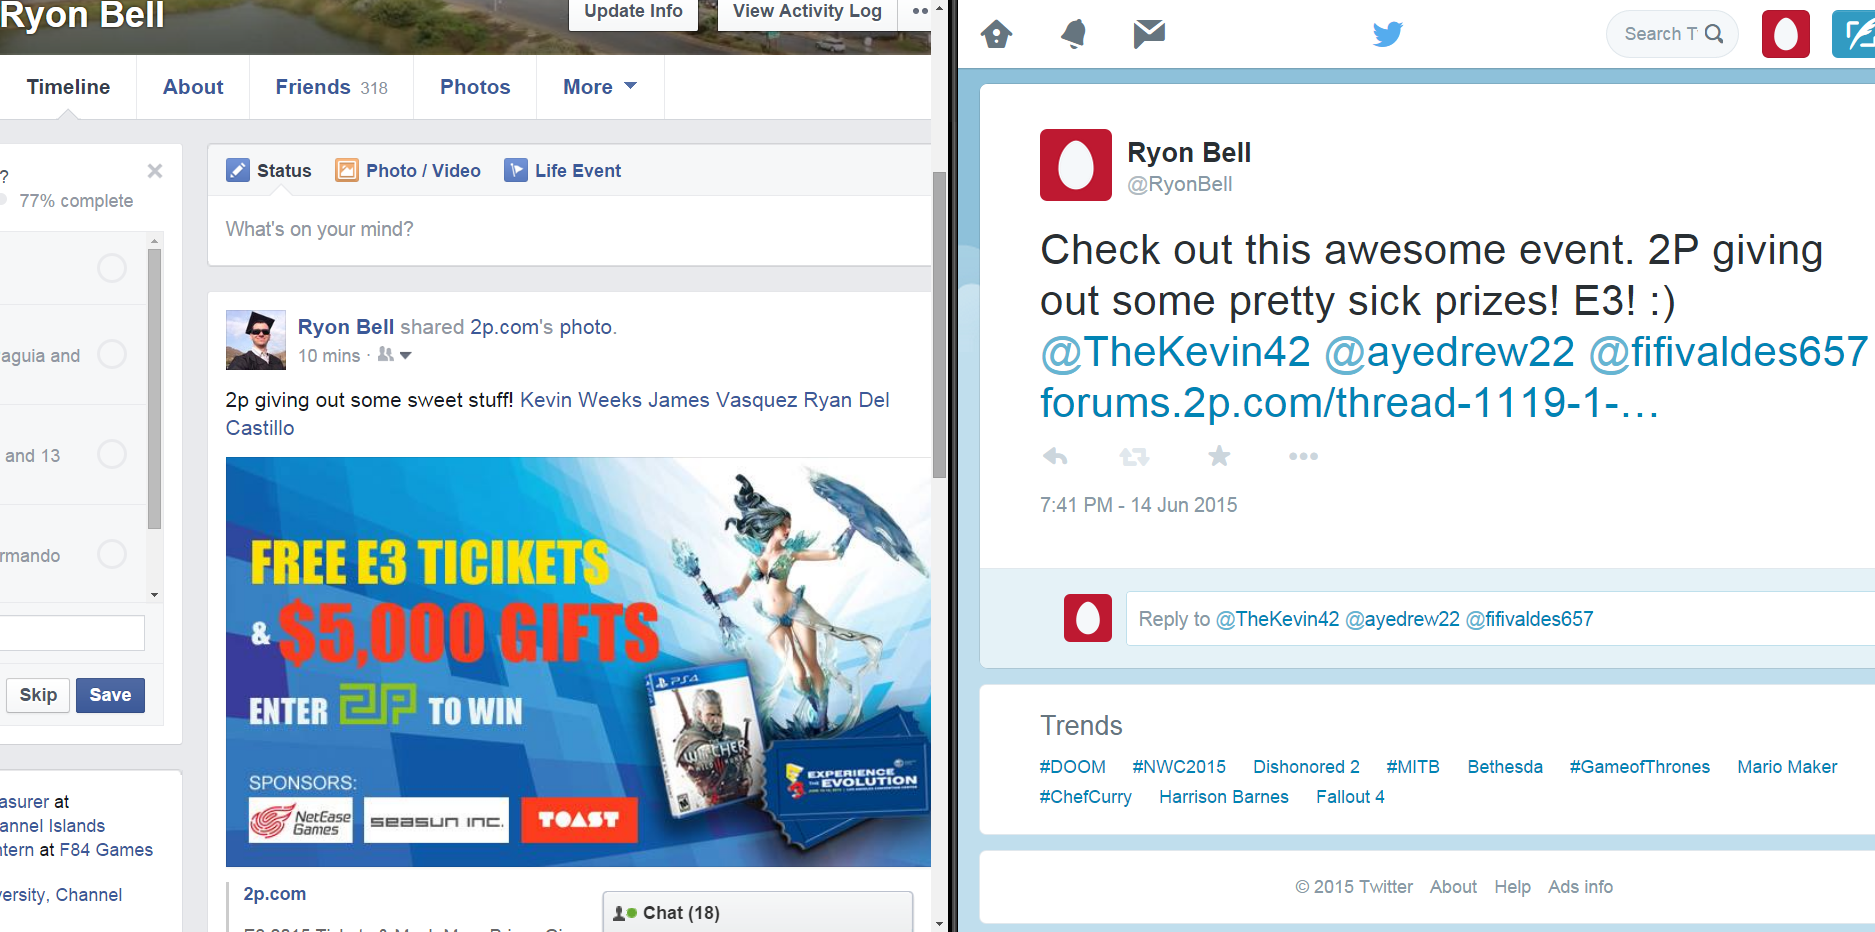The image size is (1875, 932).
Task: Select the circle next to 'rmando'
Action: click(112, 554)
